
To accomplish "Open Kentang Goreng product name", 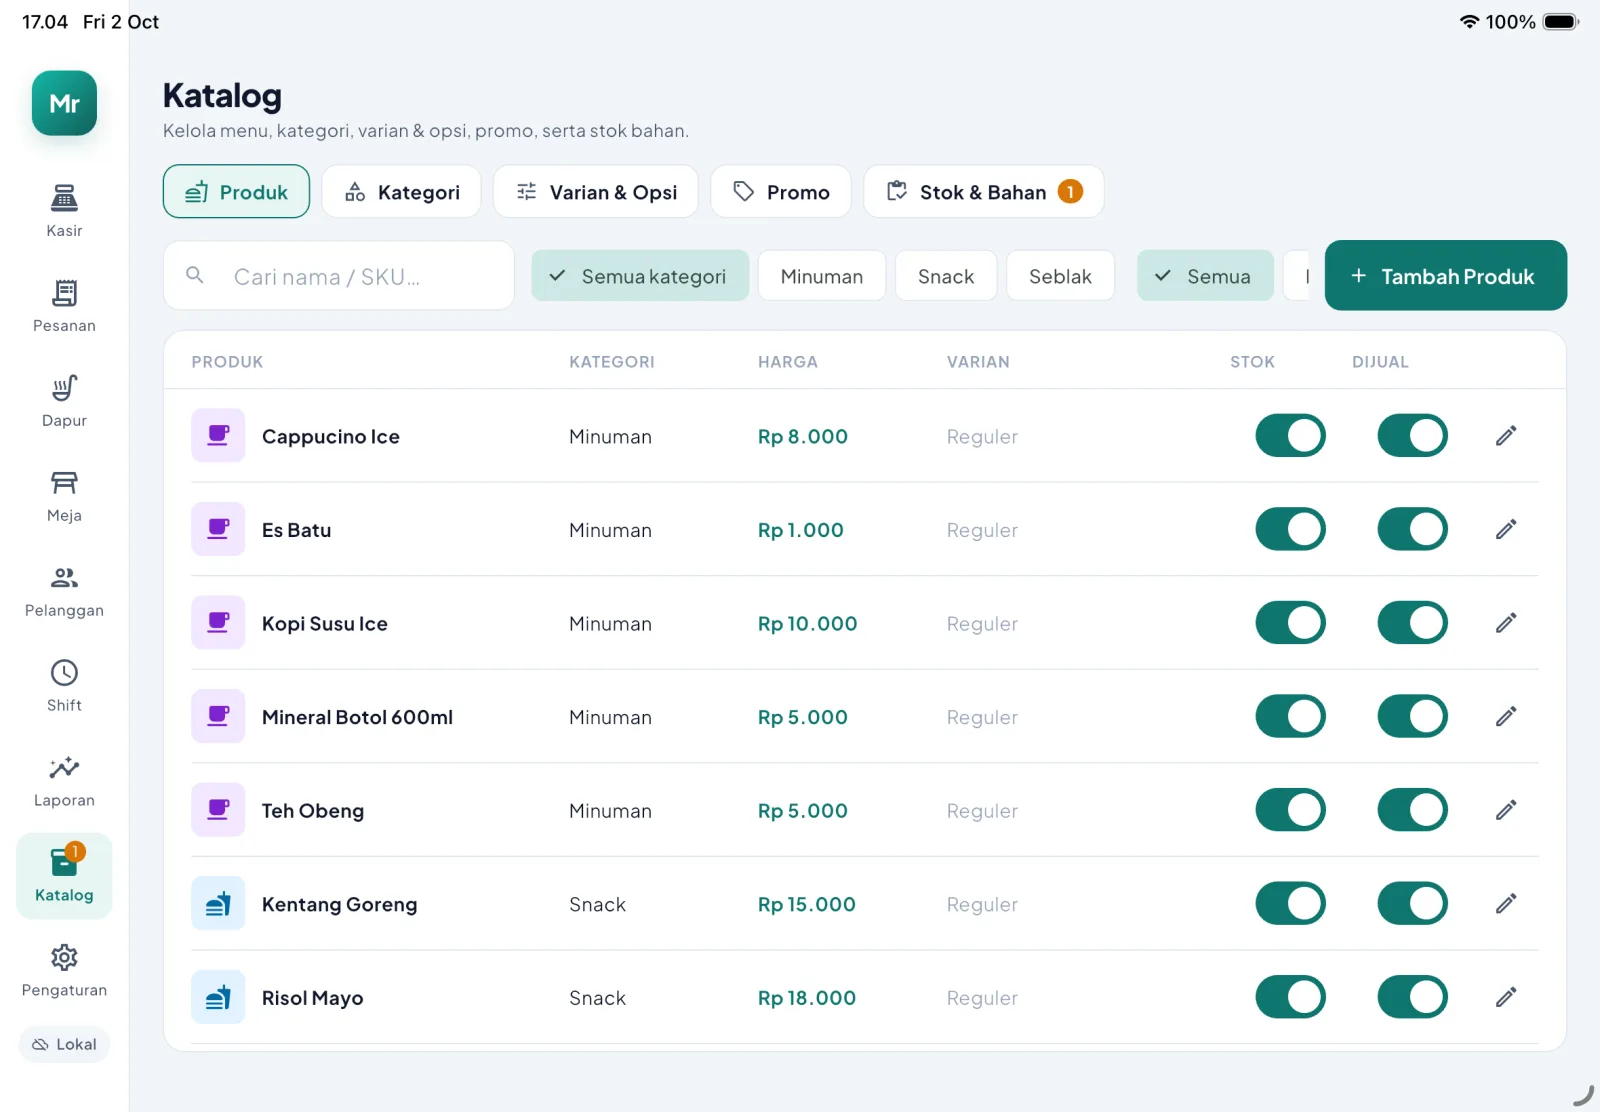I will tap(339, 904).
